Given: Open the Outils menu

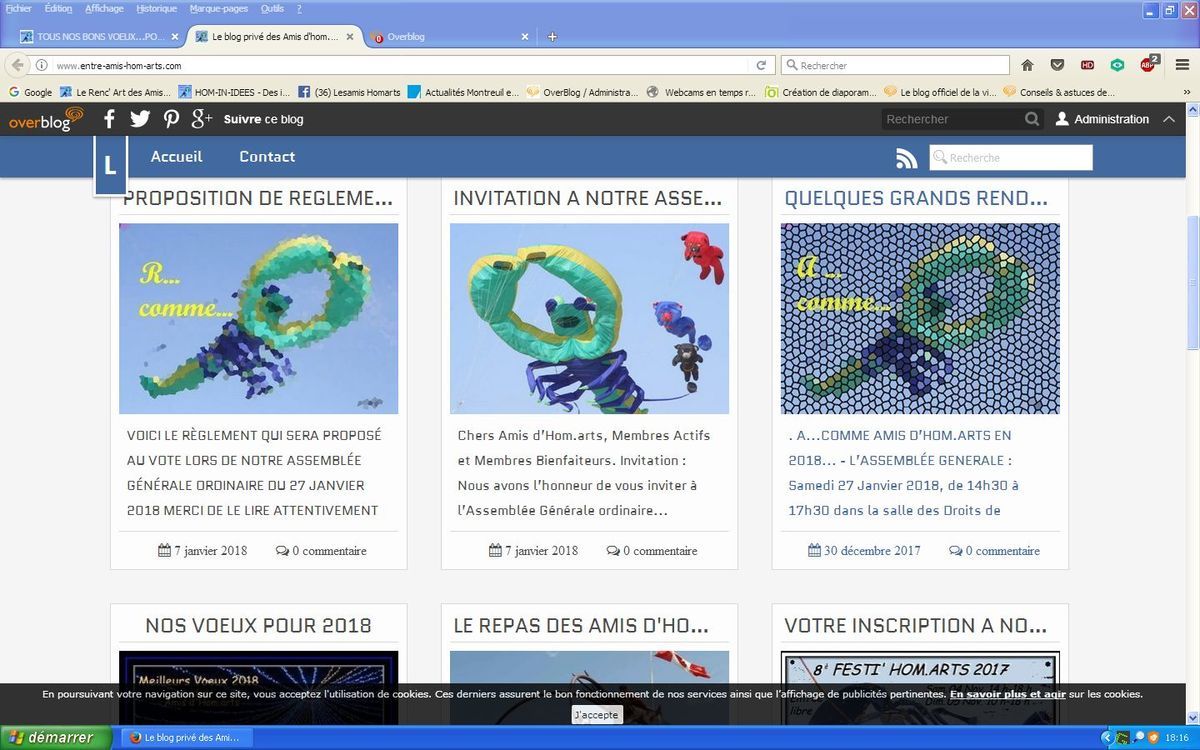Looking at the screenshot, I should pos(272,8).
